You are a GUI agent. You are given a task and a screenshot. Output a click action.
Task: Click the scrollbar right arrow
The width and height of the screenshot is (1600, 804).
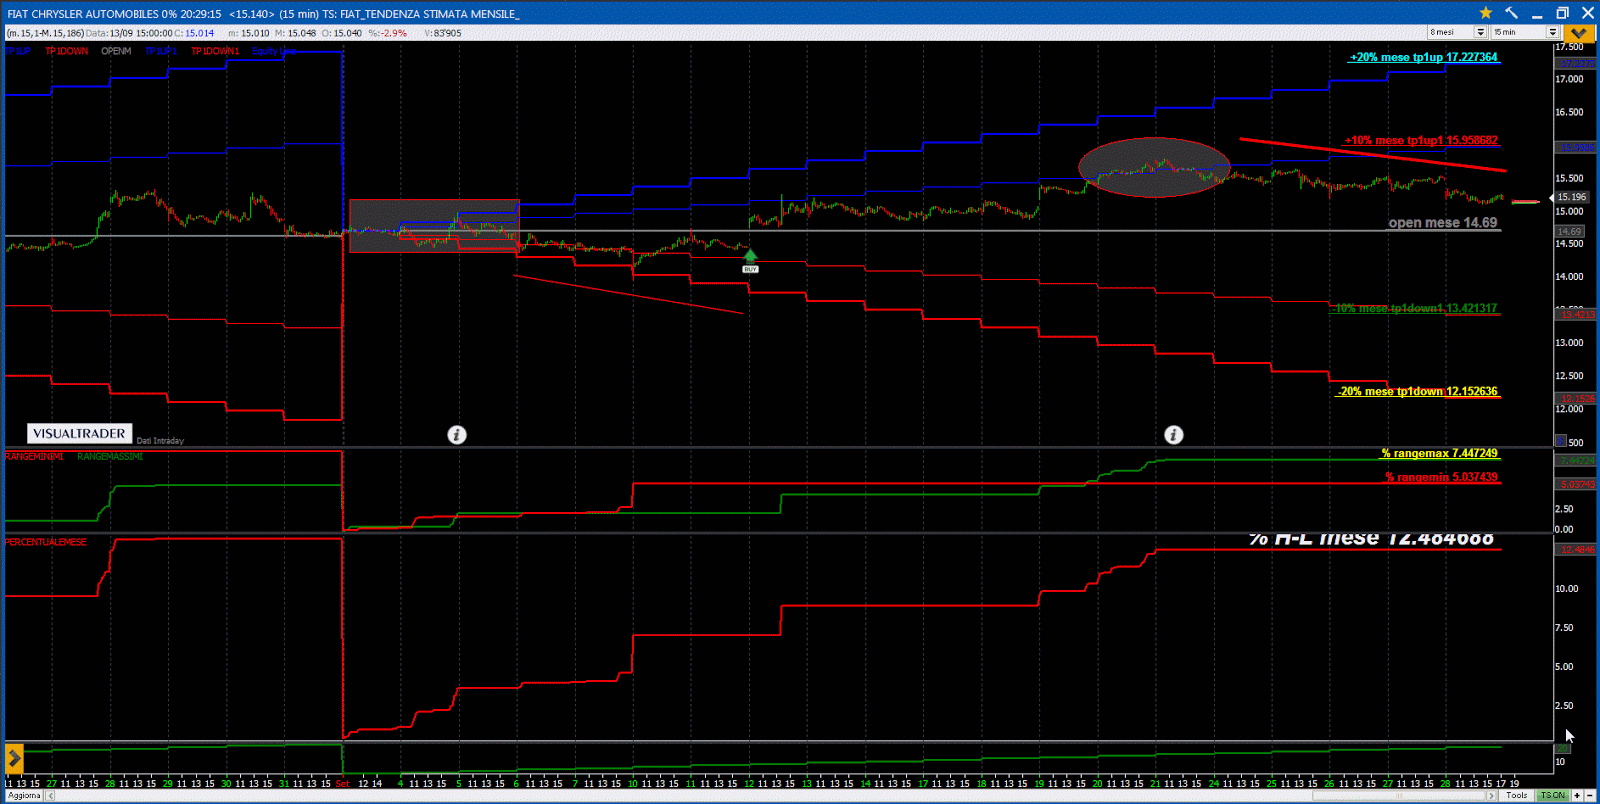point(1491,796)
